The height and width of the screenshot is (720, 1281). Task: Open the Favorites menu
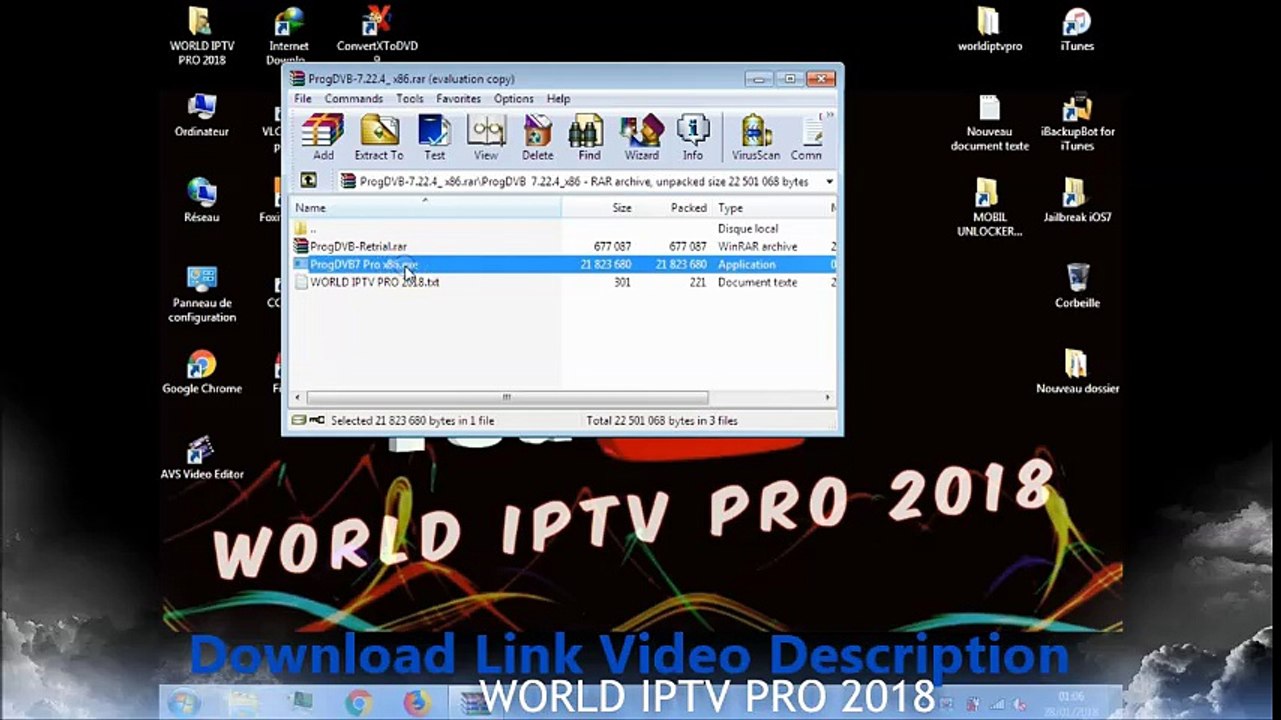pos(459,99)
